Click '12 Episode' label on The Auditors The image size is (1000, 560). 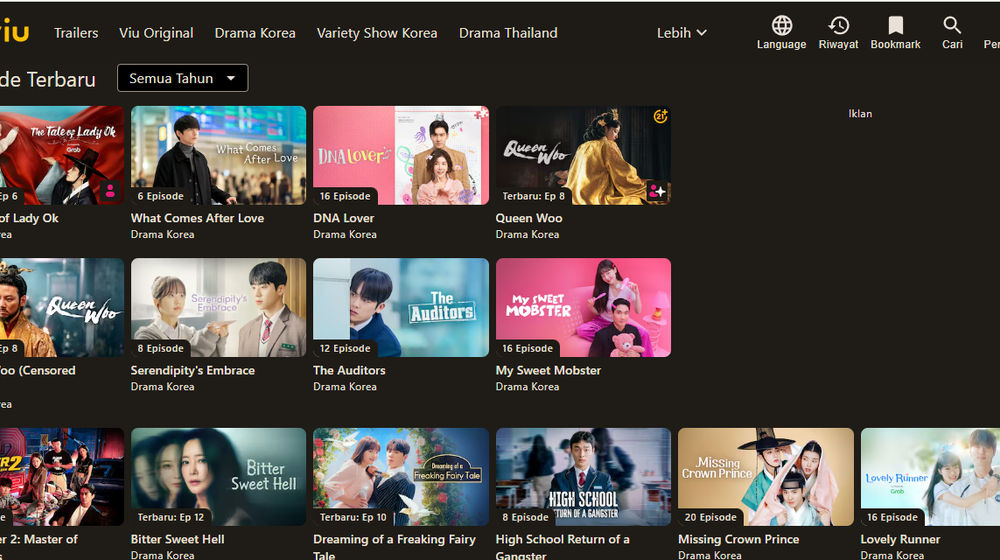(345, 349)
